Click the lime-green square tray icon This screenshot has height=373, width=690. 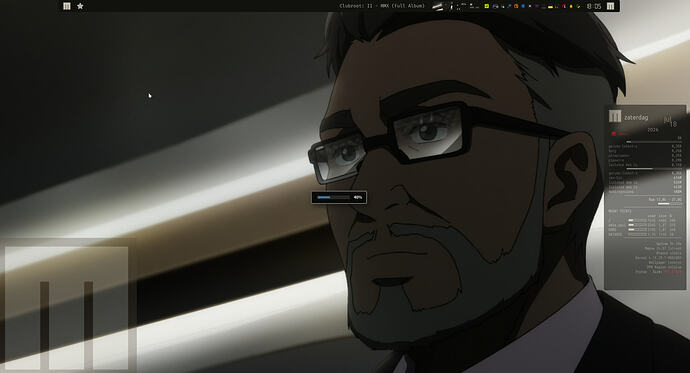(x=487, y=6)
